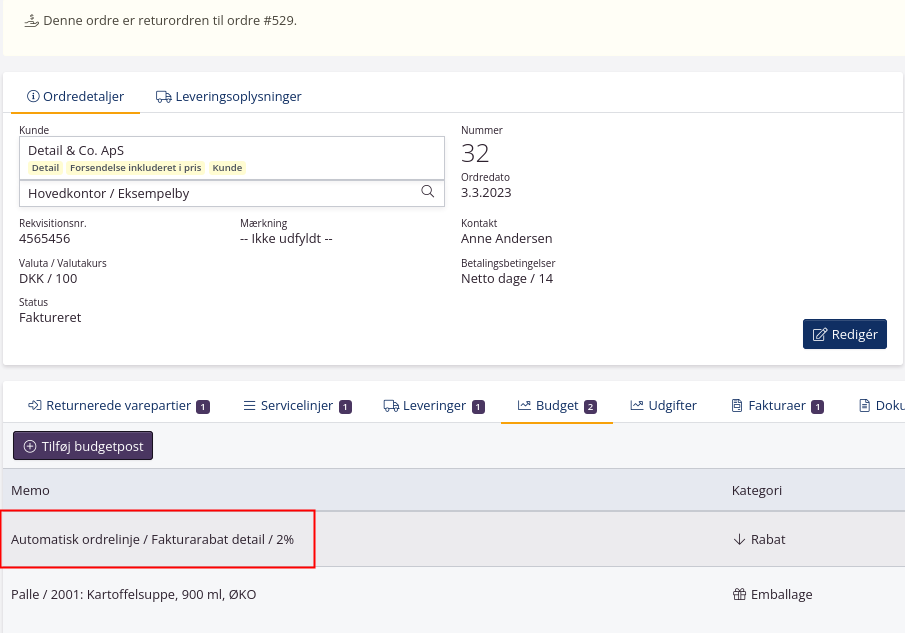Click the return icon in the notice banner
The height and width of the screenshot is (633, 905).
tap(31, 20)
